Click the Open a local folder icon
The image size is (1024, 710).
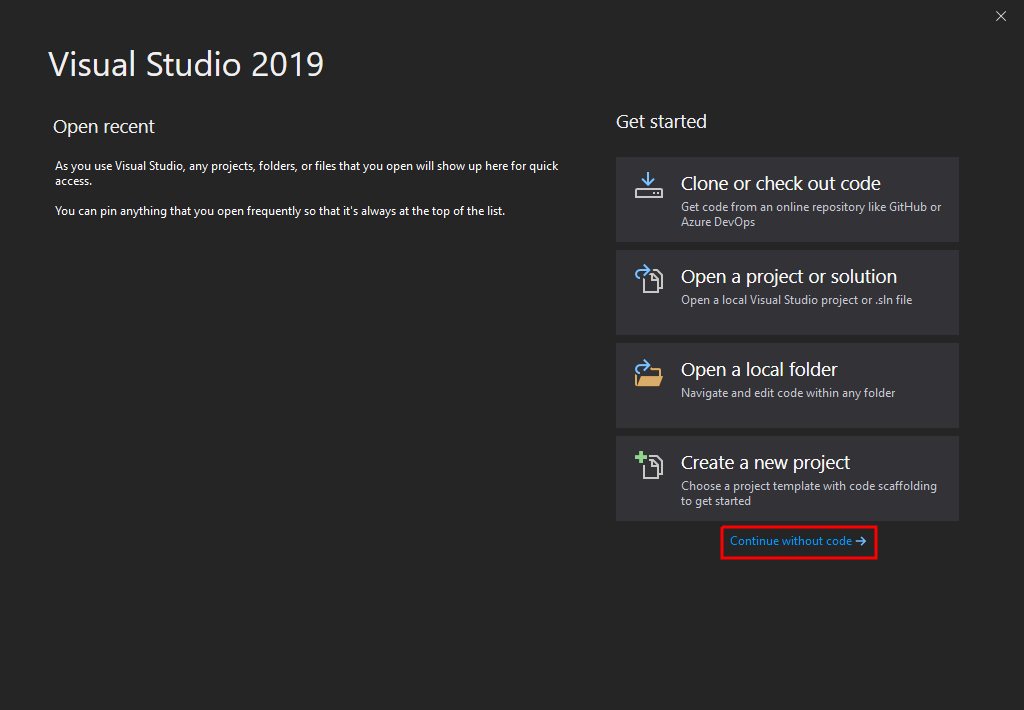click(x=648, y=373)
